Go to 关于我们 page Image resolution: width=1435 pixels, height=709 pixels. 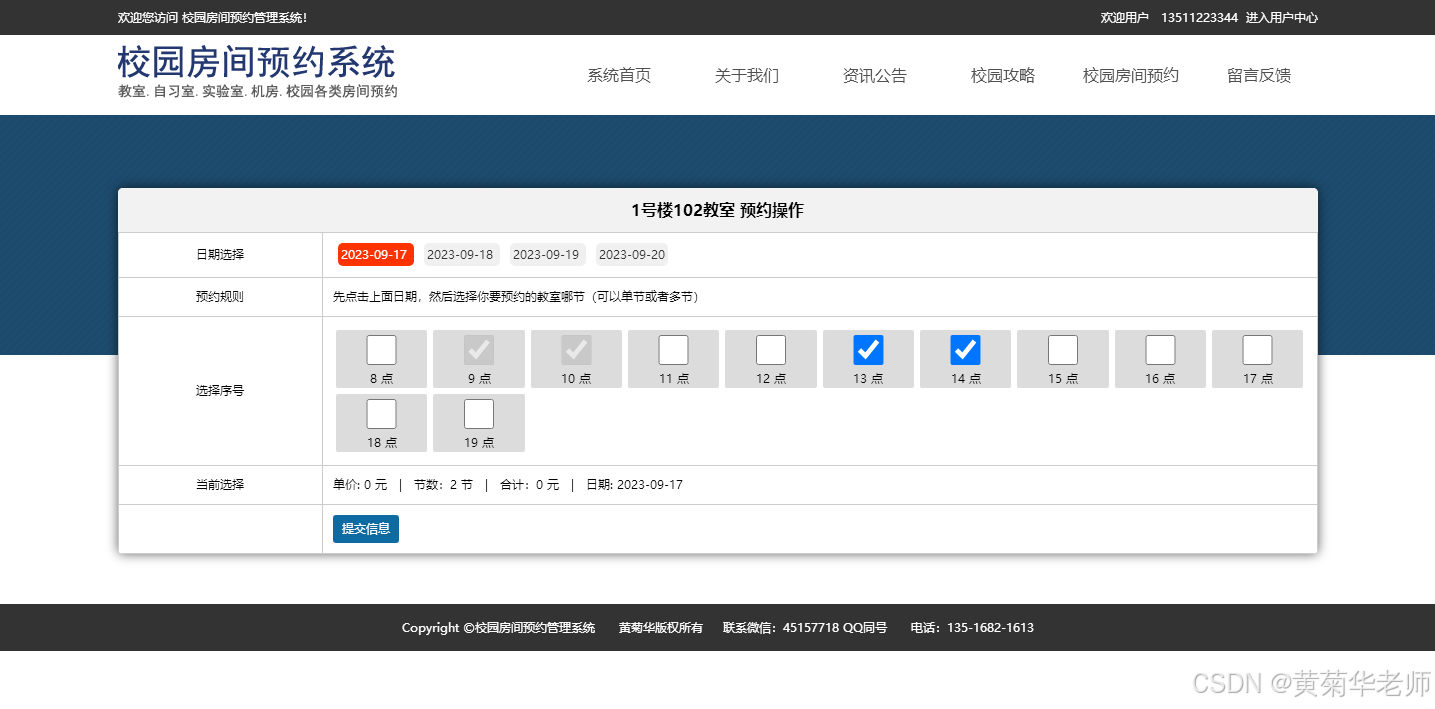coord(747,76)
